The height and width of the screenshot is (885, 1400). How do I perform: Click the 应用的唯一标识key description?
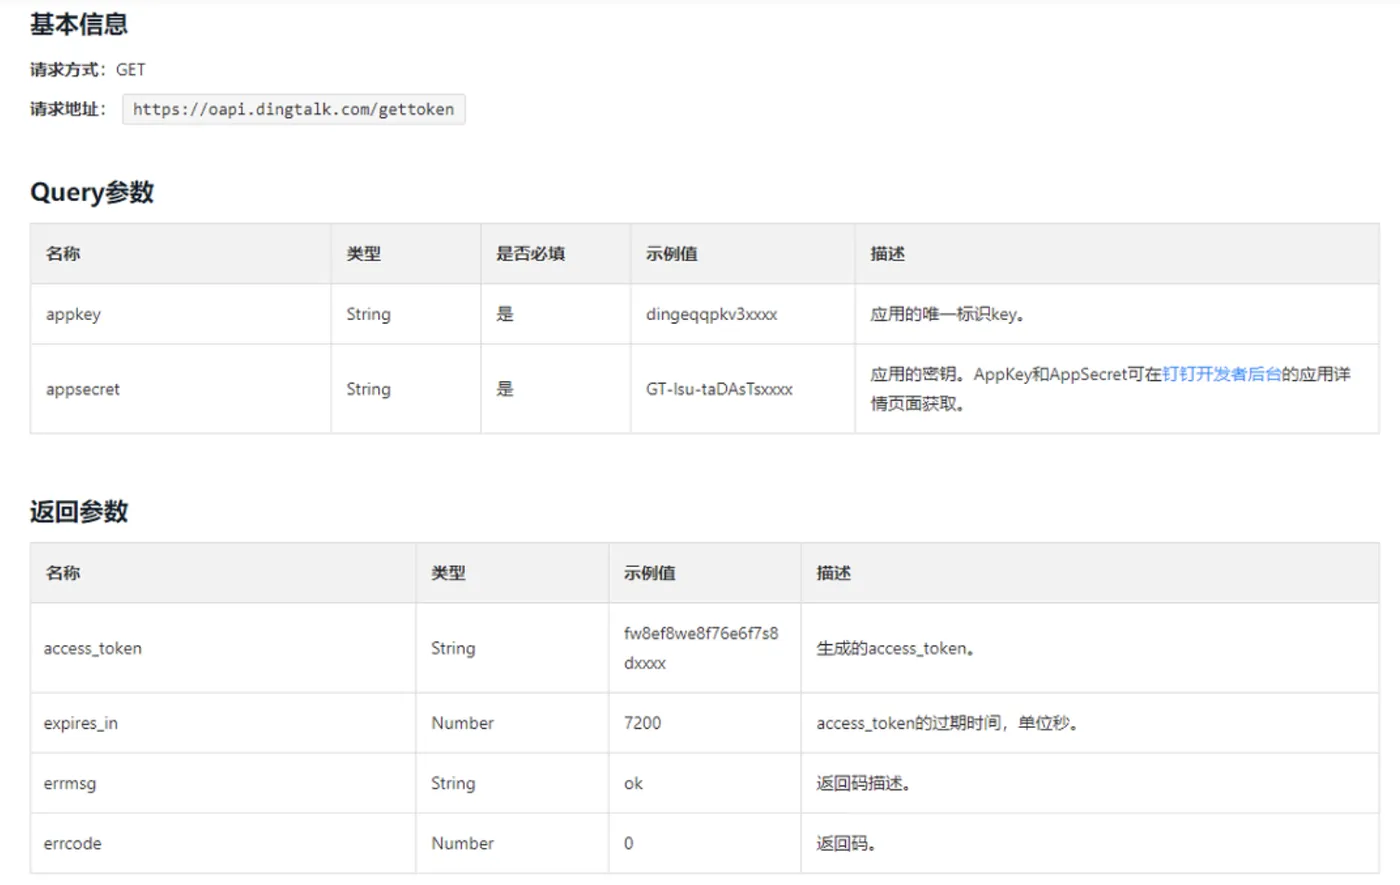coord(947,314)
